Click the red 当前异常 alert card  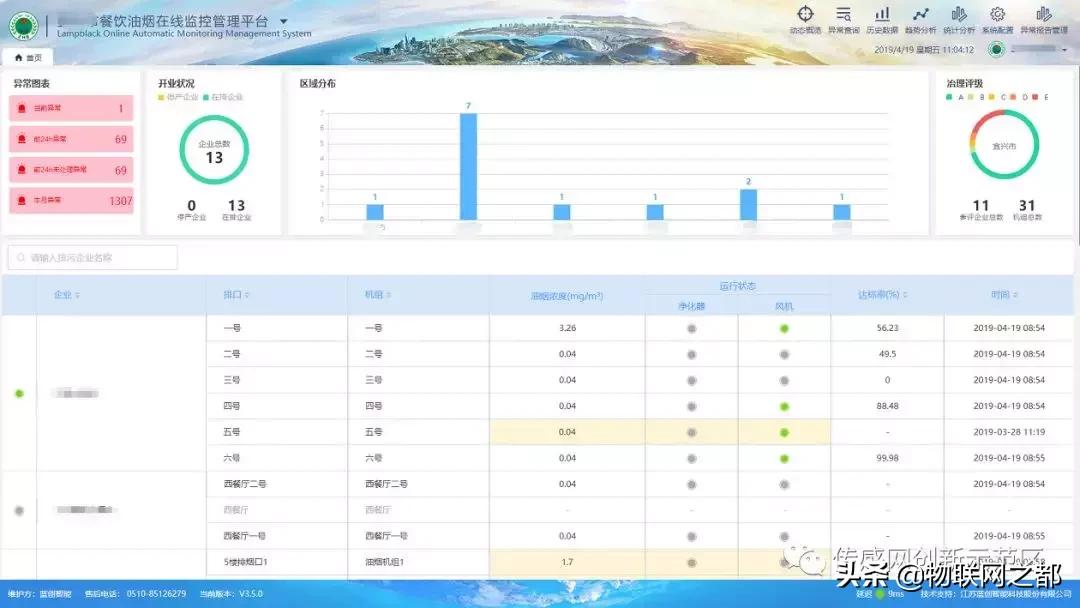point(70,107)
